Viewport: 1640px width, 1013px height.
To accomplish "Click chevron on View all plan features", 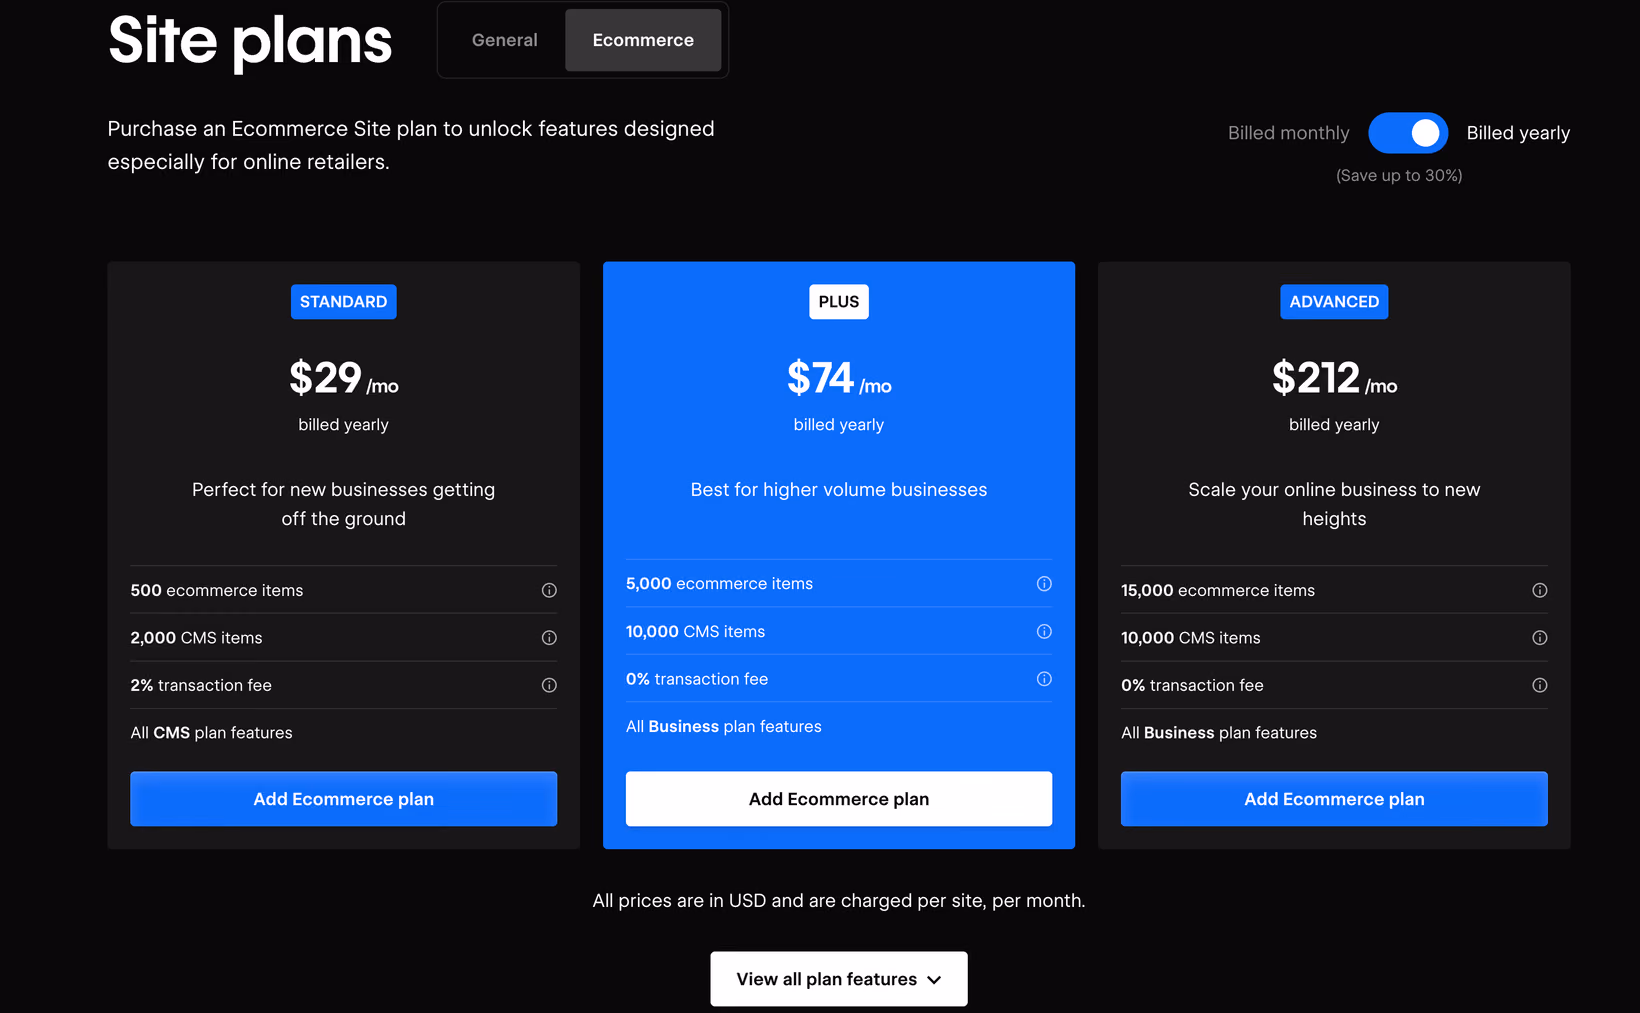I will click(x=934, y=980).
